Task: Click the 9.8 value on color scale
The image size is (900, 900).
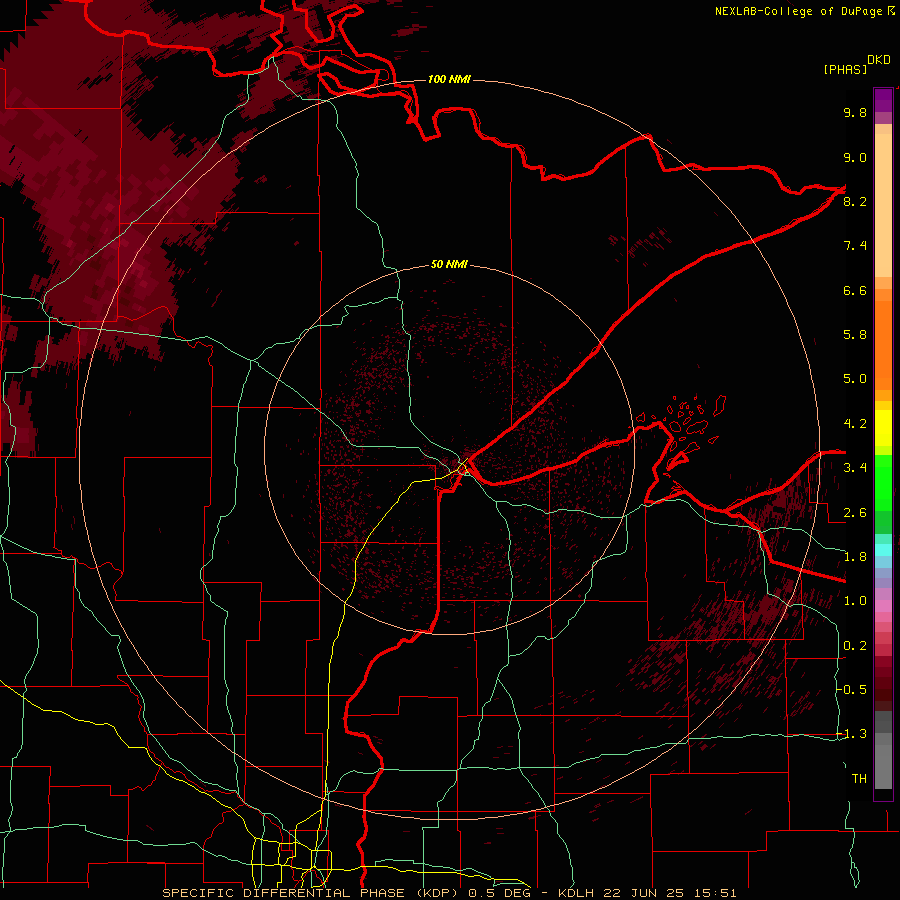Action: tap(855, 112)
